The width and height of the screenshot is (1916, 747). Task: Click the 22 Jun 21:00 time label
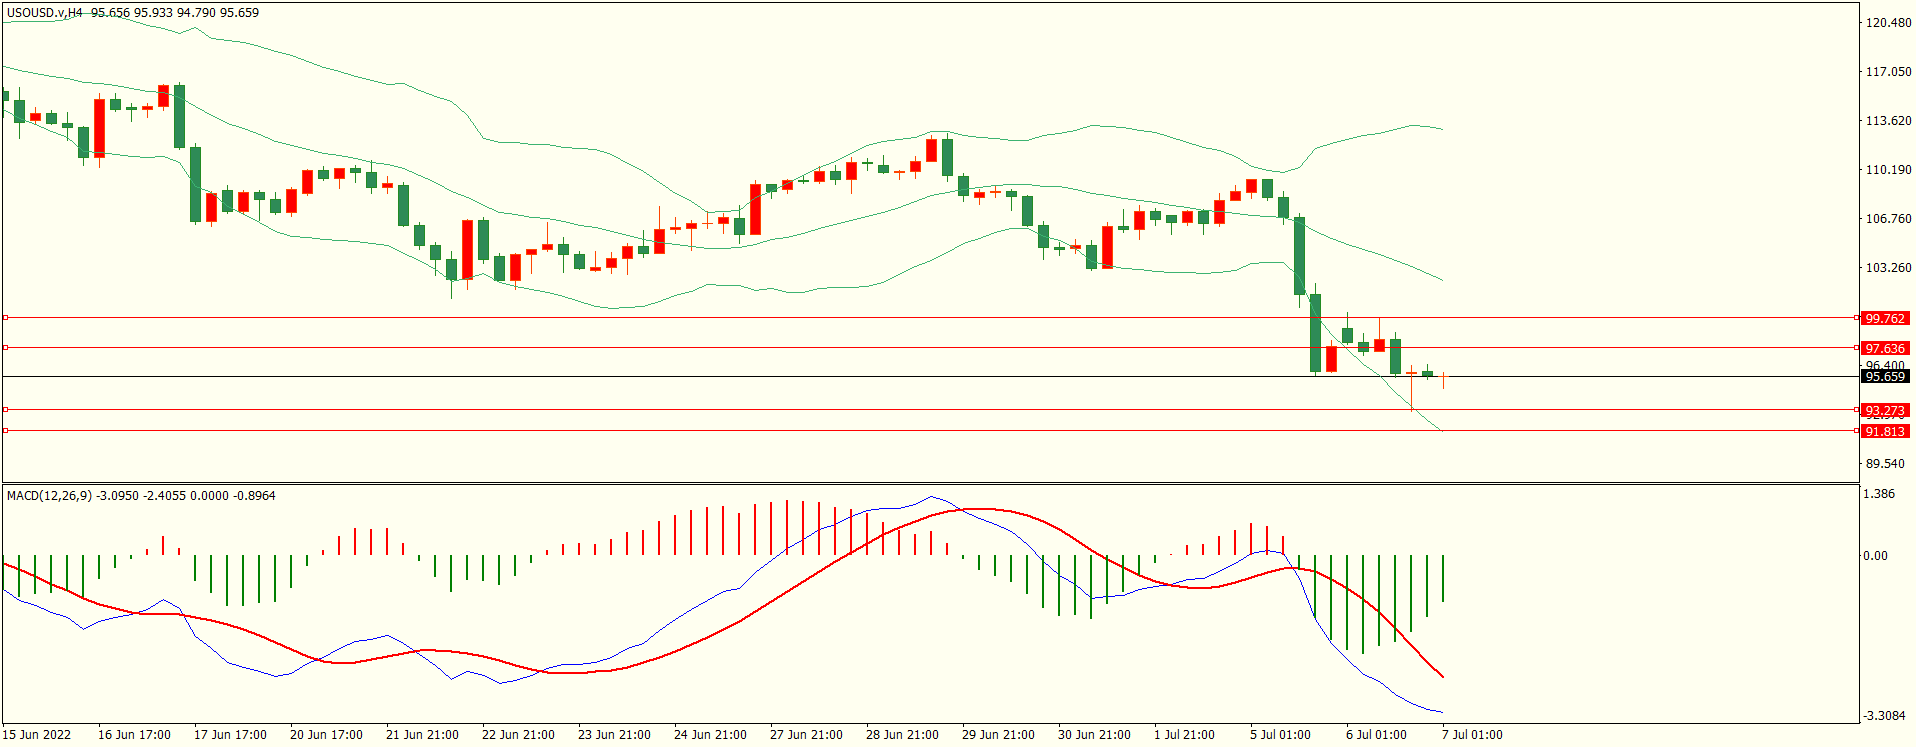pyautogui.click(x=518, y=735)
